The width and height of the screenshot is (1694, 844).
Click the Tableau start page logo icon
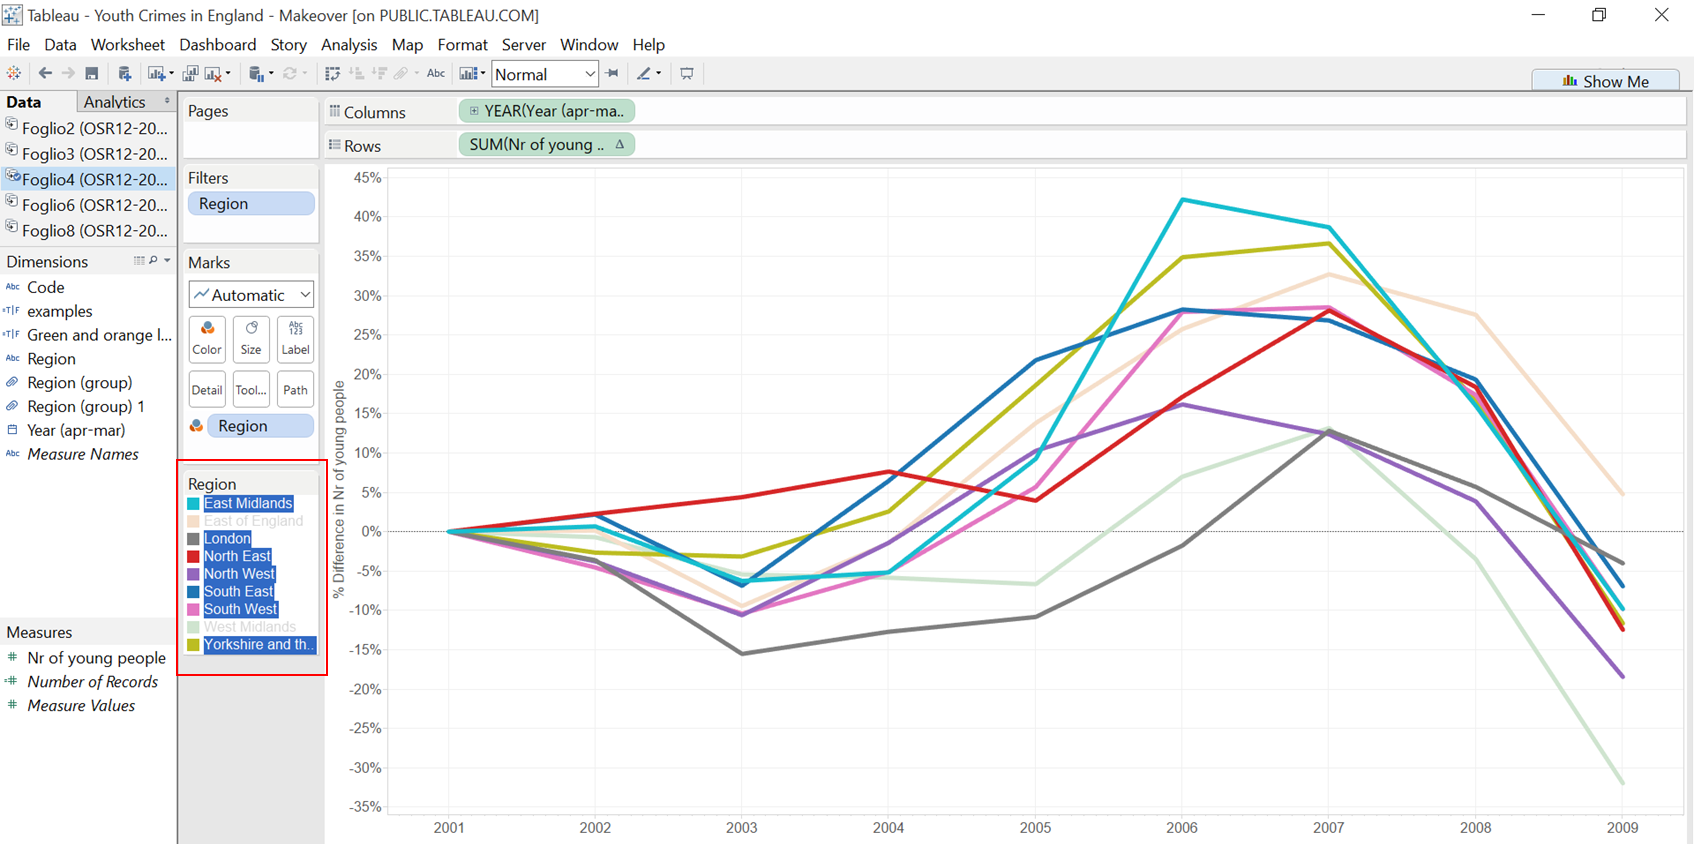coord(14,73)
